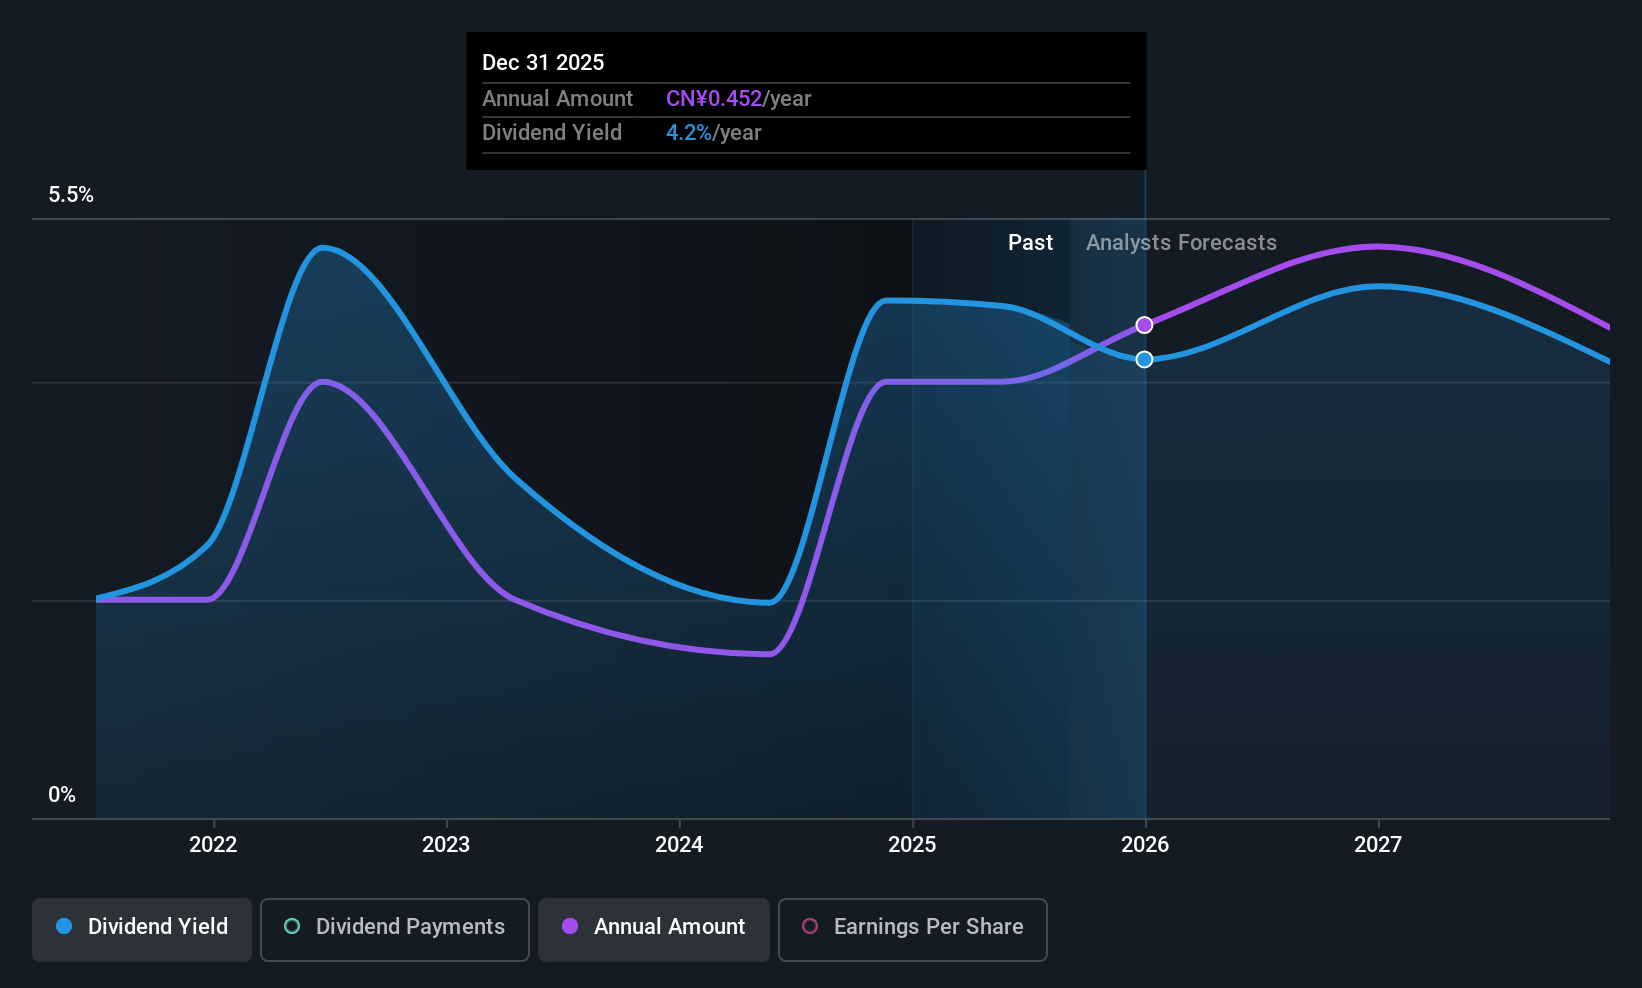Toggle the Dividend Payments legend button
This screenshot has width=1642, height=988.
click(x=395, y=929)
